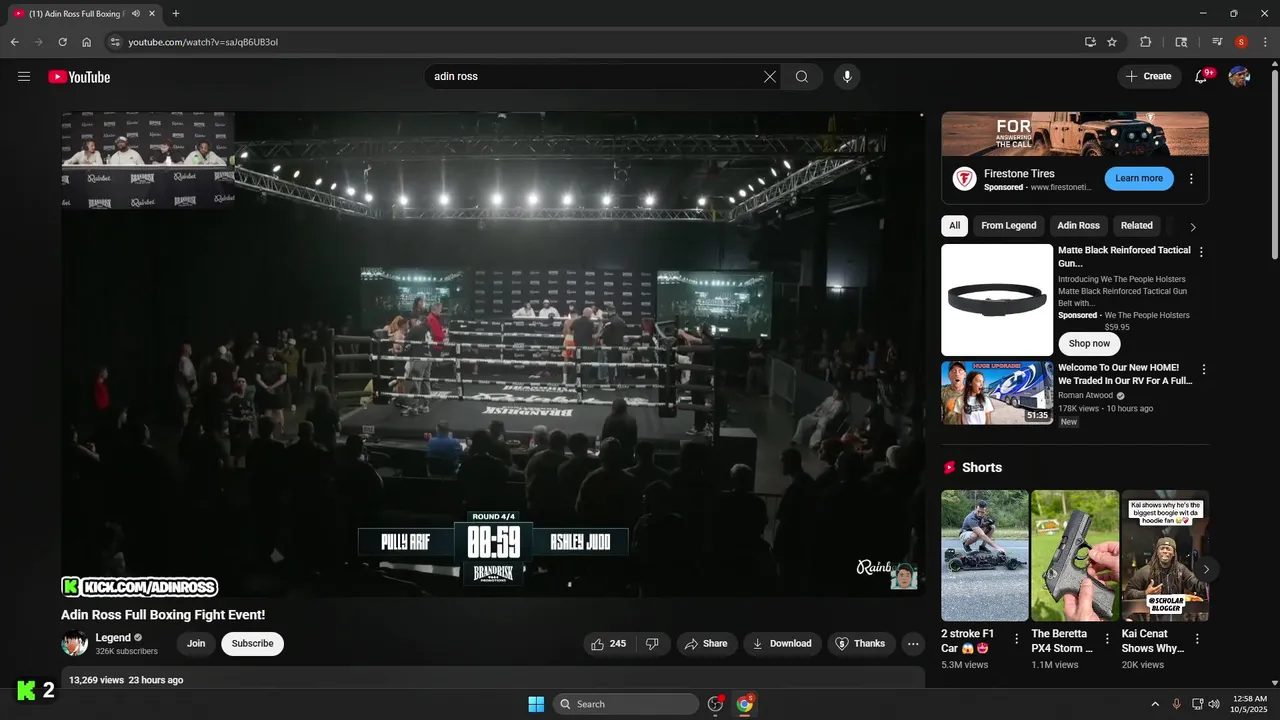Show hidden system tray icons

point(1155,704)
